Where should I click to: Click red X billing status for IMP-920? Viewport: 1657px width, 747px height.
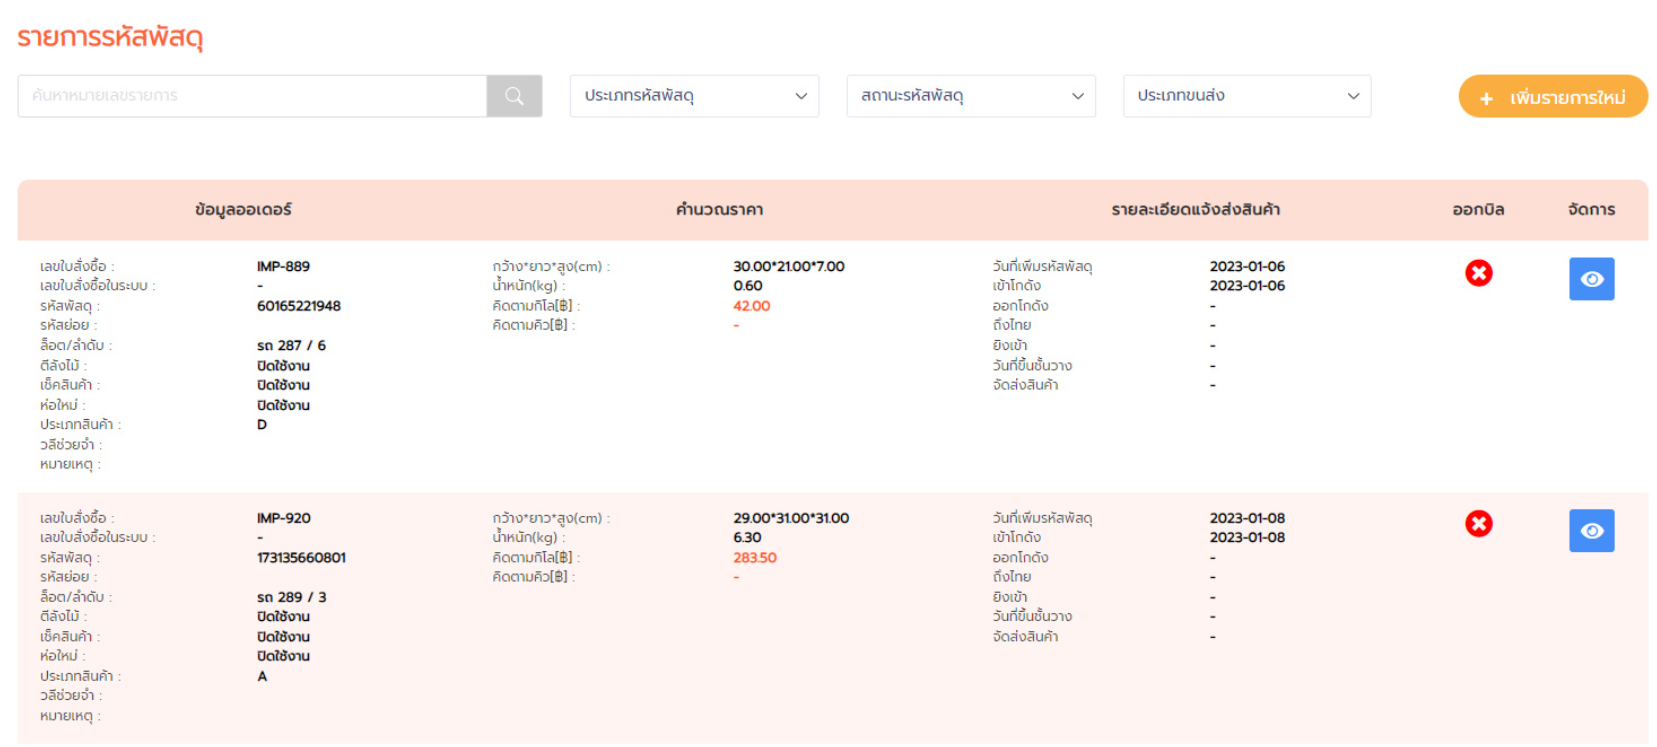tap(1478, 524)
